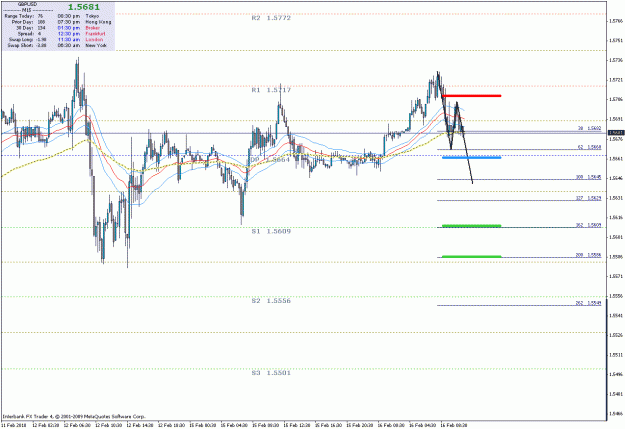Click the S1 1.5609 support label
This screenshot has width=625, height=429.
(x=271, y=231)
